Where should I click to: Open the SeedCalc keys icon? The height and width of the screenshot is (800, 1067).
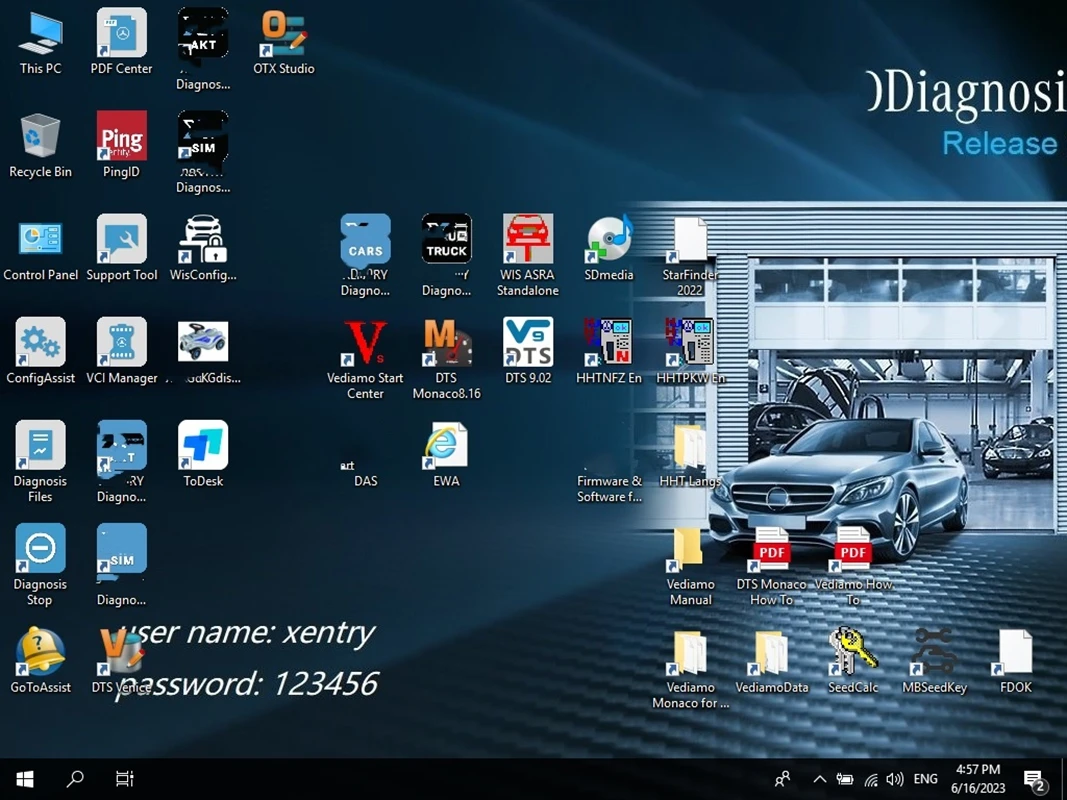click(853, 653)
